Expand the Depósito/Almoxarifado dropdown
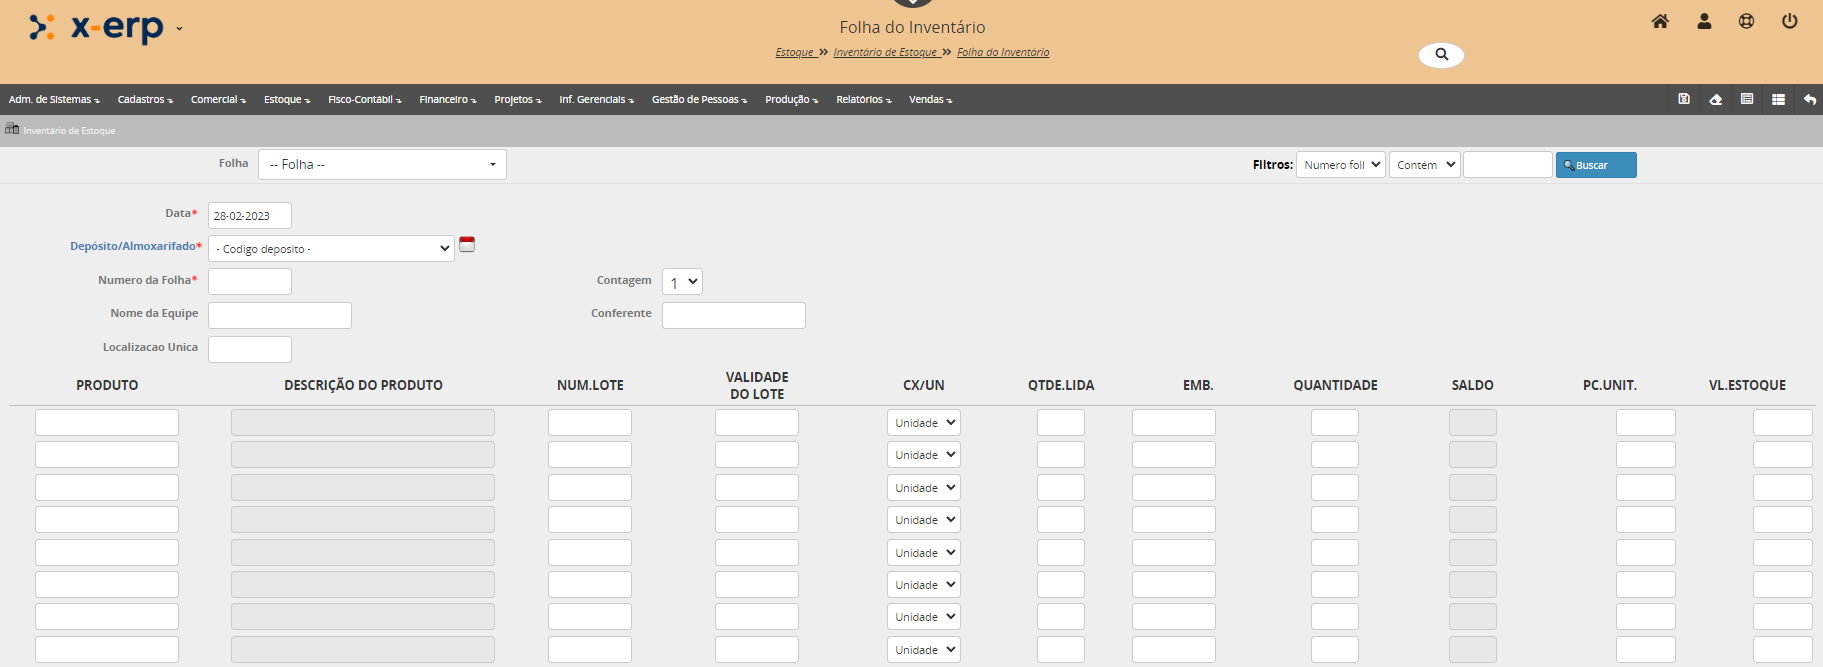The width and height of the screenshot is (1823, 667). tap(331, 249)
